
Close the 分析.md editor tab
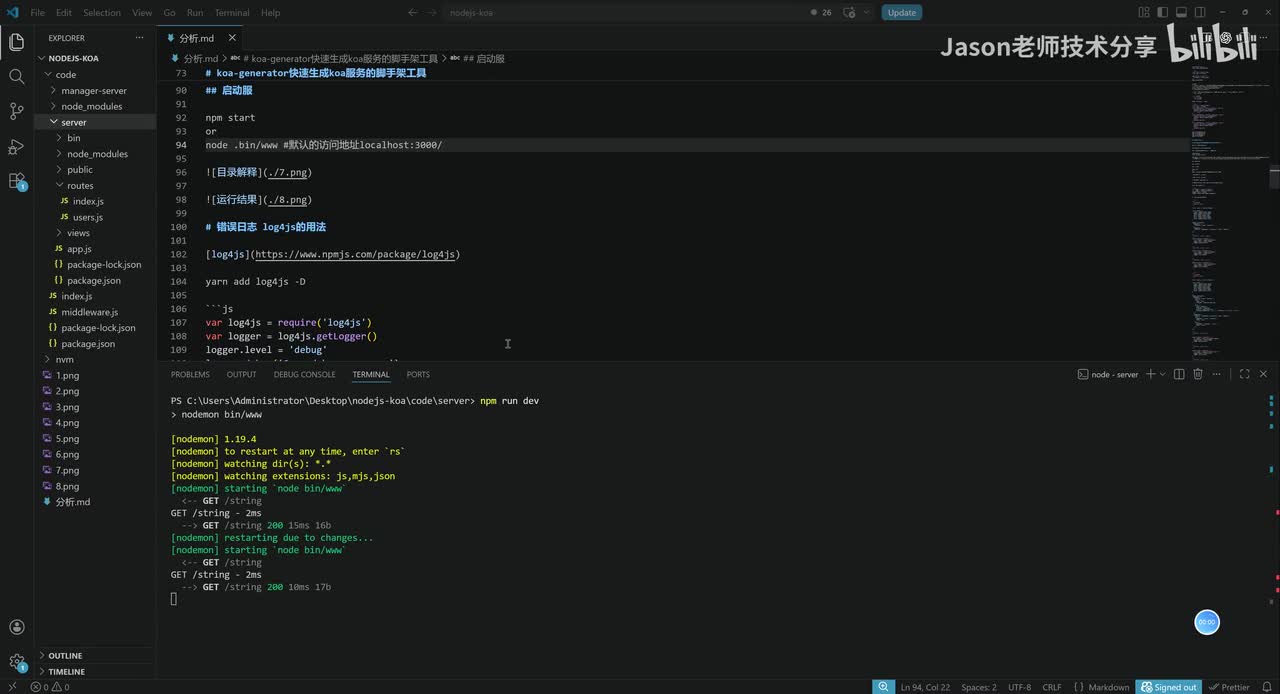(230, 38)
